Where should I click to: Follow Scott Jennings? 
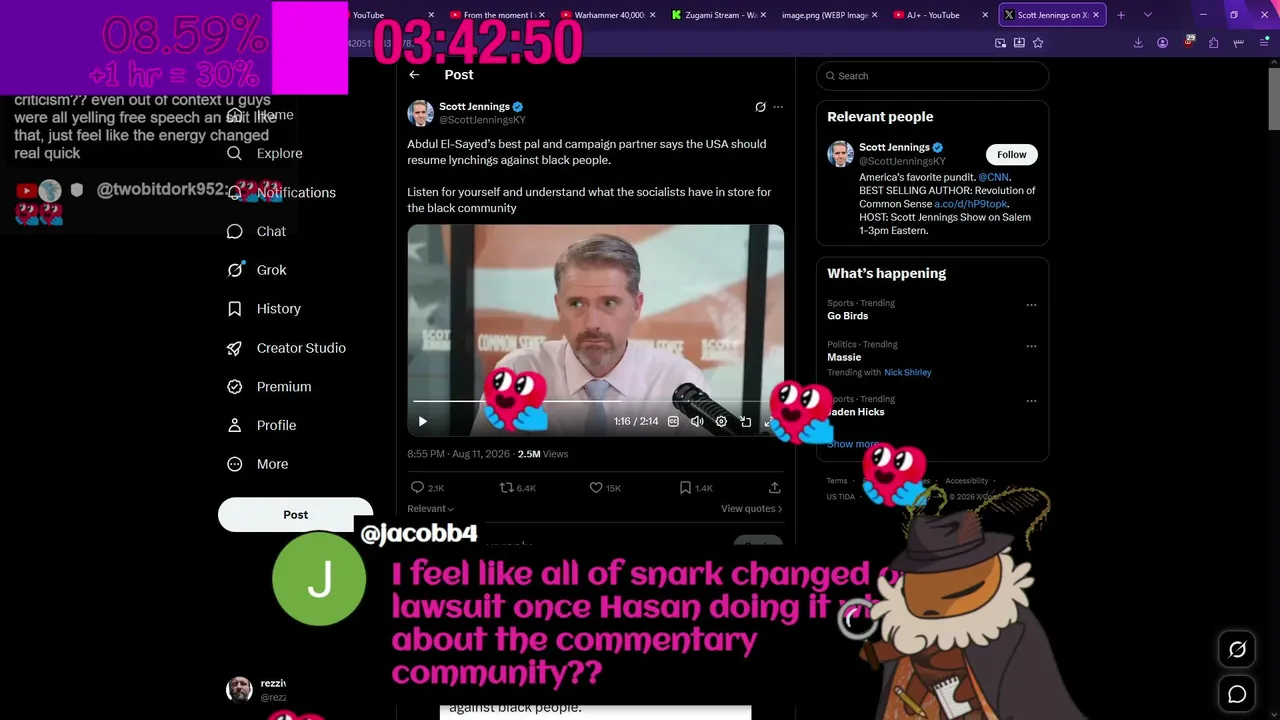[1011, 154]
